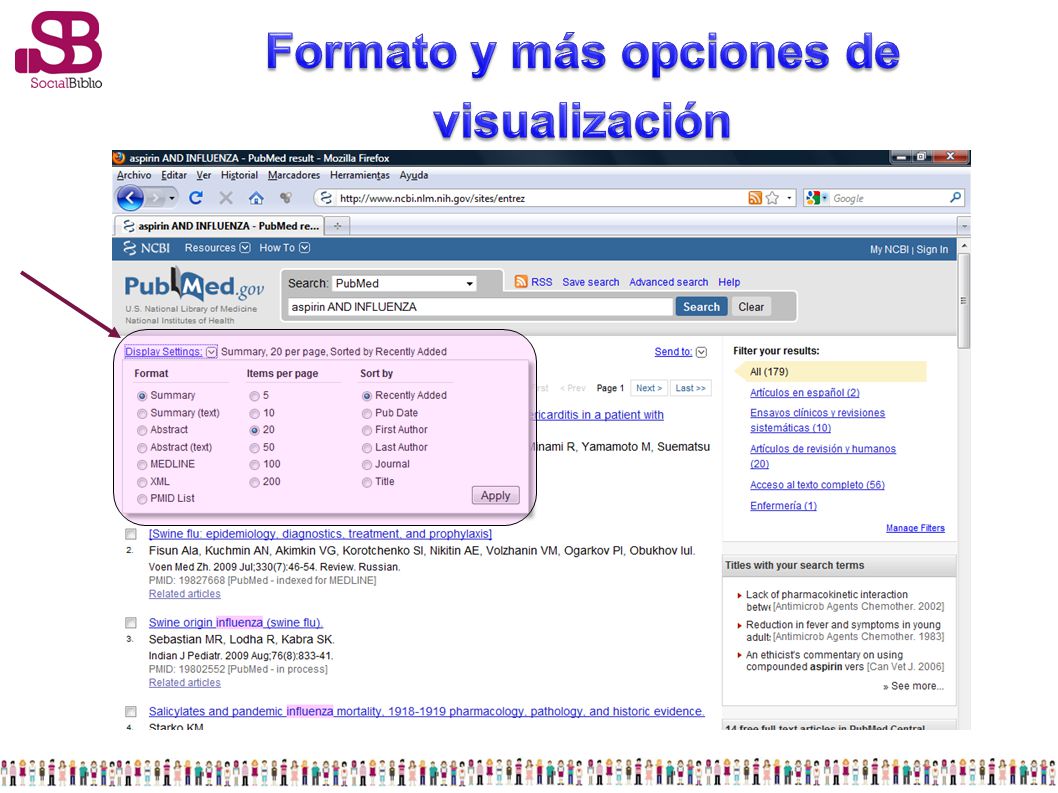1058x793 pixels.
Task: Open the Historial menu
Action: [239, 175]
